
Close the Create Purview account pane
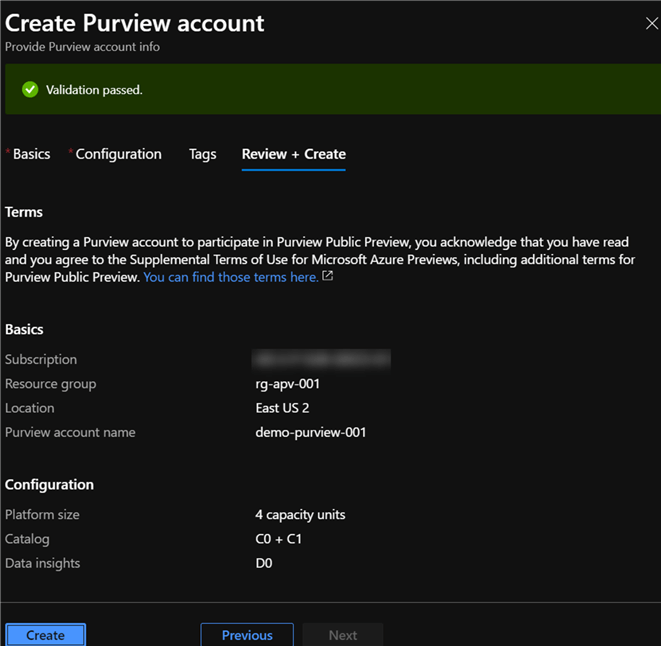click(652, 24)
